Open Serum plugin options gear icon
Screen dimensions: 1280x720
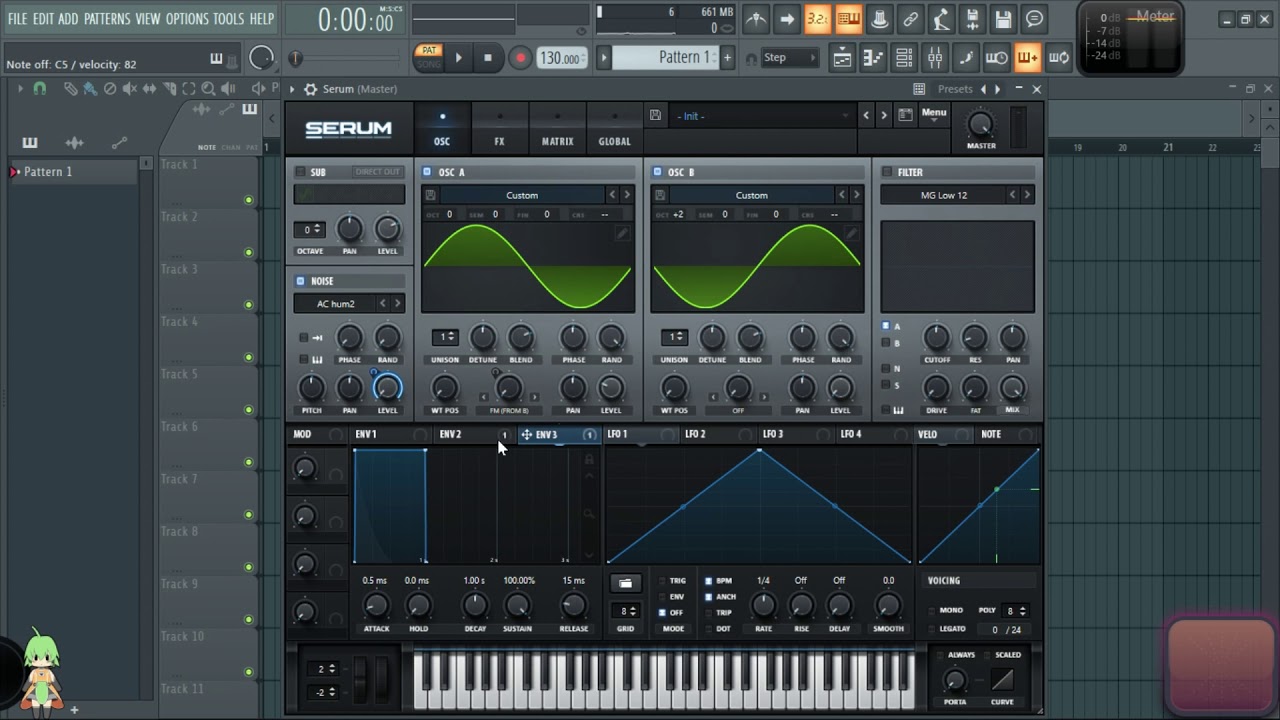pyautogui.click(x=310, y=89)
